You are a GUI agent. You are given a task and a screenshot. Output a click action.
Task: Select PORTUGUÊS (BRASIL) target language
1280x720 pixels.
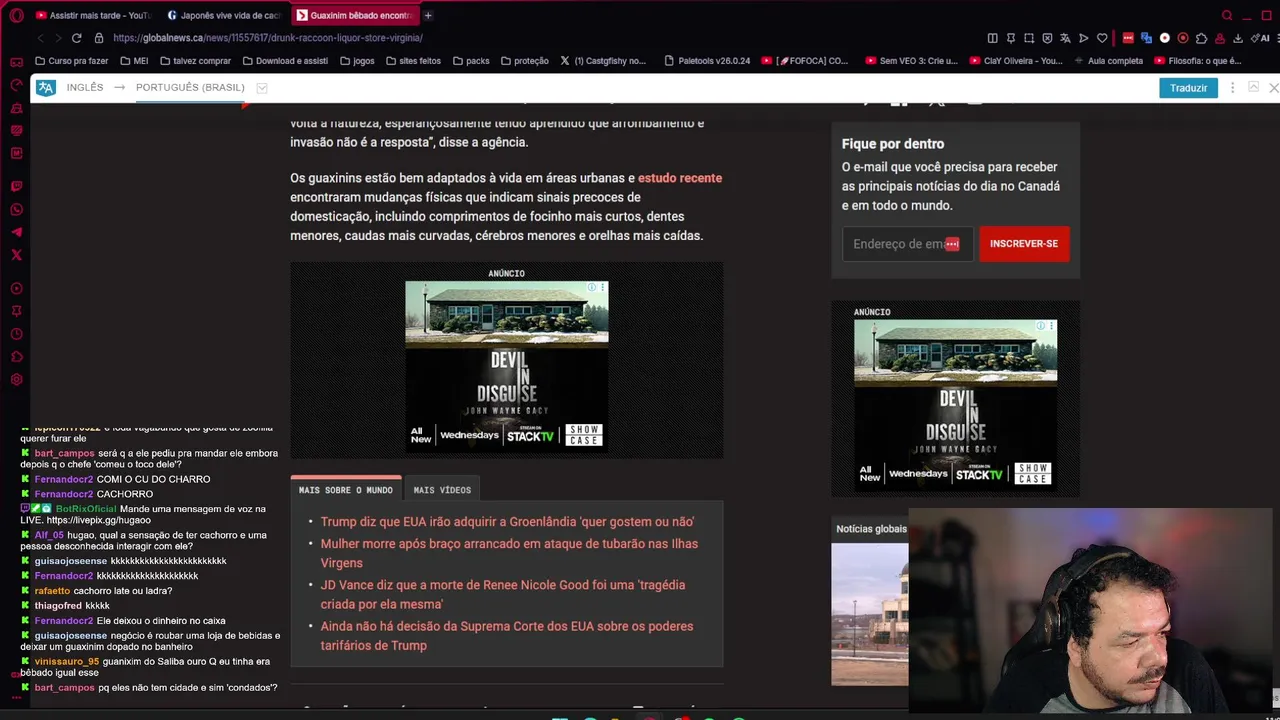(x=190, y=88)
